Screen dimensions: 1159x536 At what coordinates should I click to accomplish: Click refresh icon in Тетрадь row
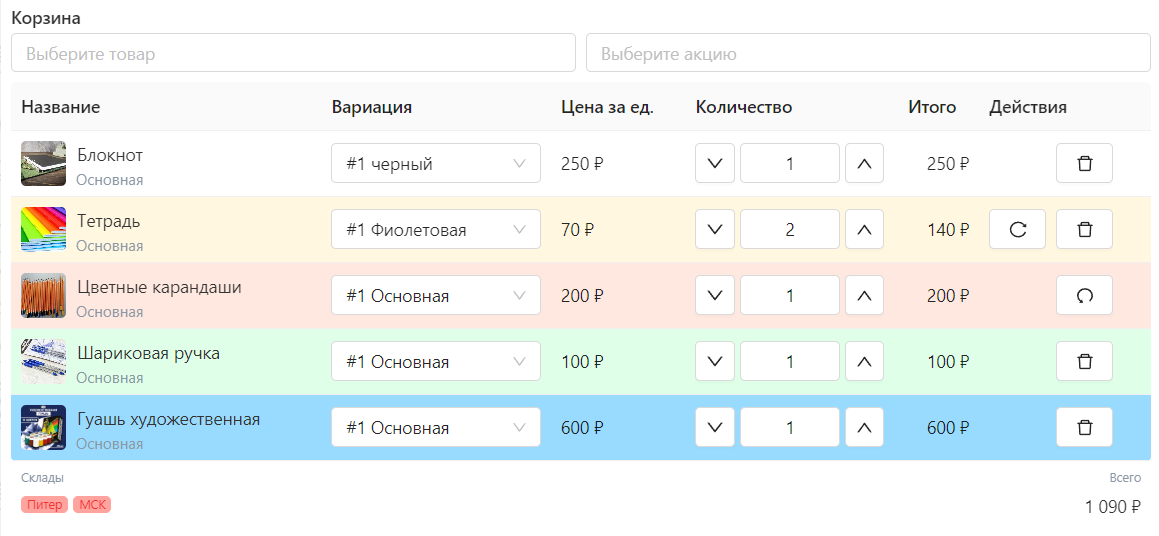point(1017,229)
